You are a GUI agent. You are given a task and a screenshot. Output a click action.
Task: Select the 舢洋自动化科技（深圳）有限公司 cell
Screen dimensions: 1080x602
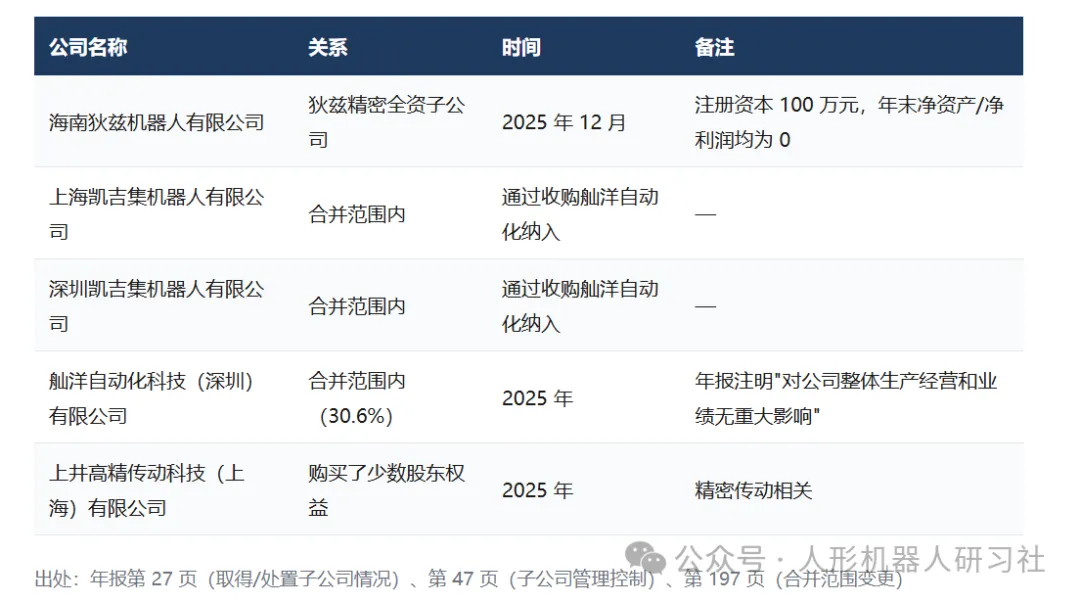(x=152, y=398)
